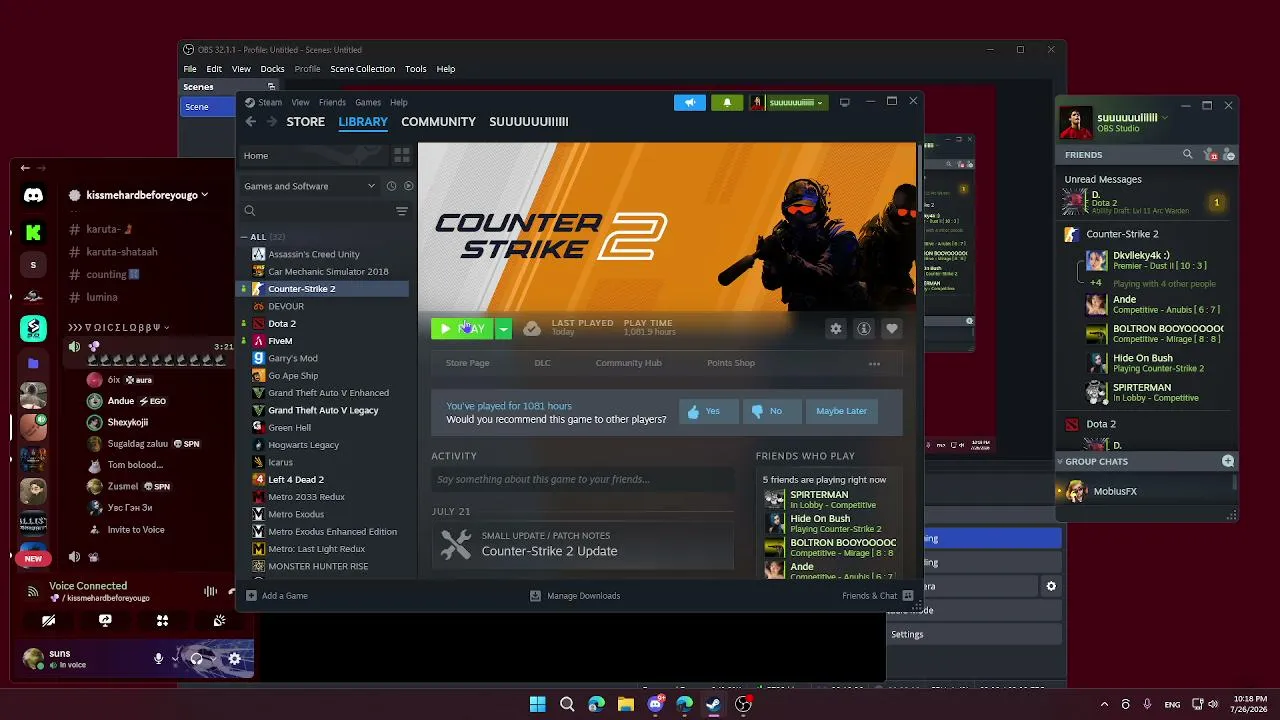
Task: Collapse the Discord voice category header
Action: 118,327
